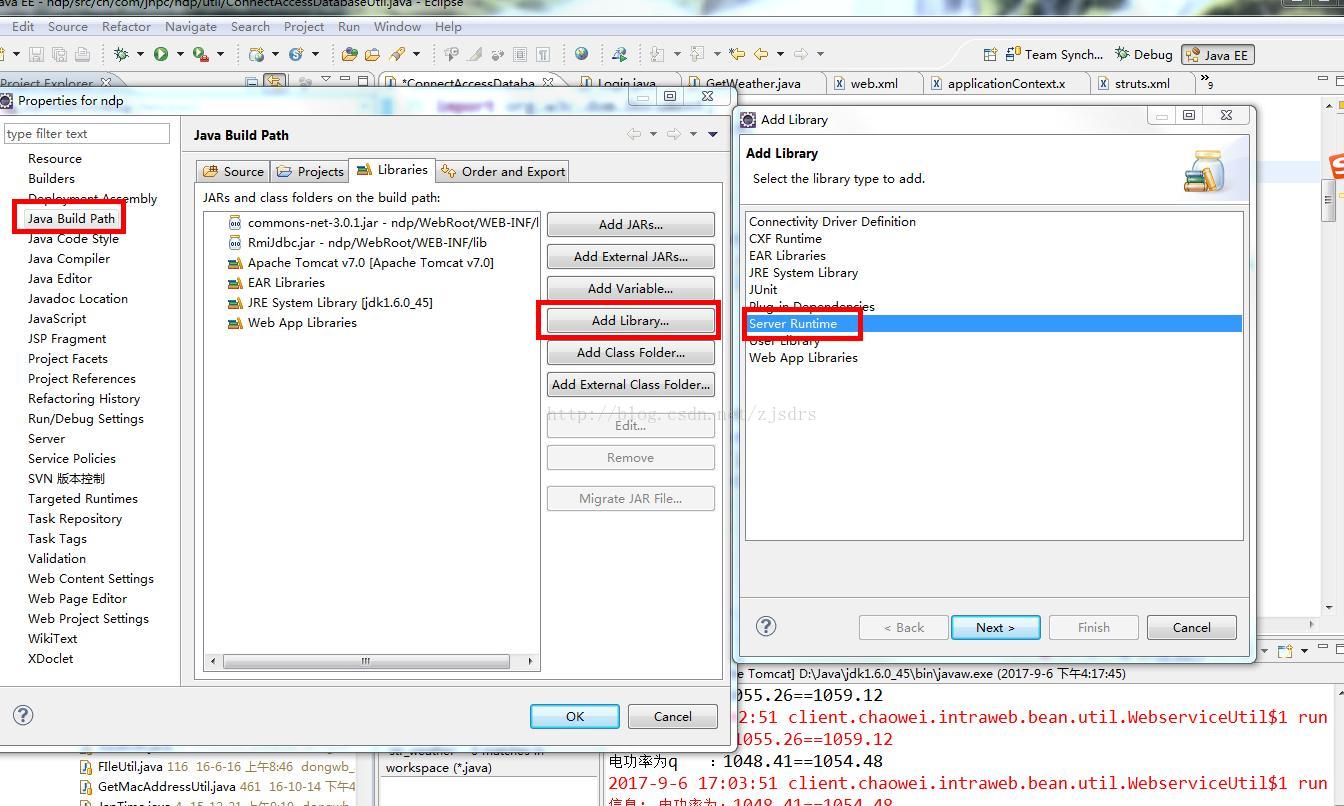
Task: Click the Run Last Tool icon with the red toolbox
Action: click(x=201, y=54)
